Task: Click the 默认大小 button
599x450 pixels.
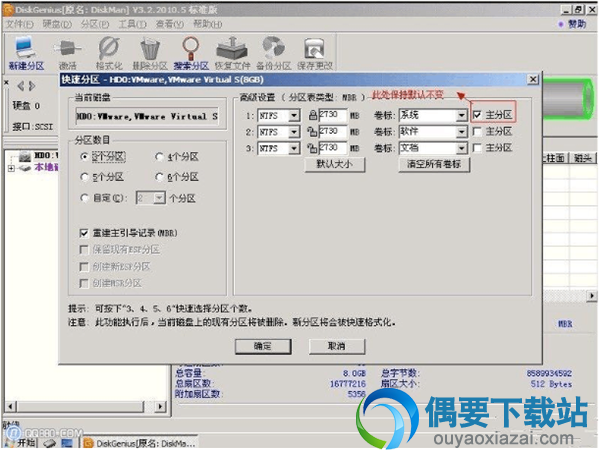Action: point(335,165)
